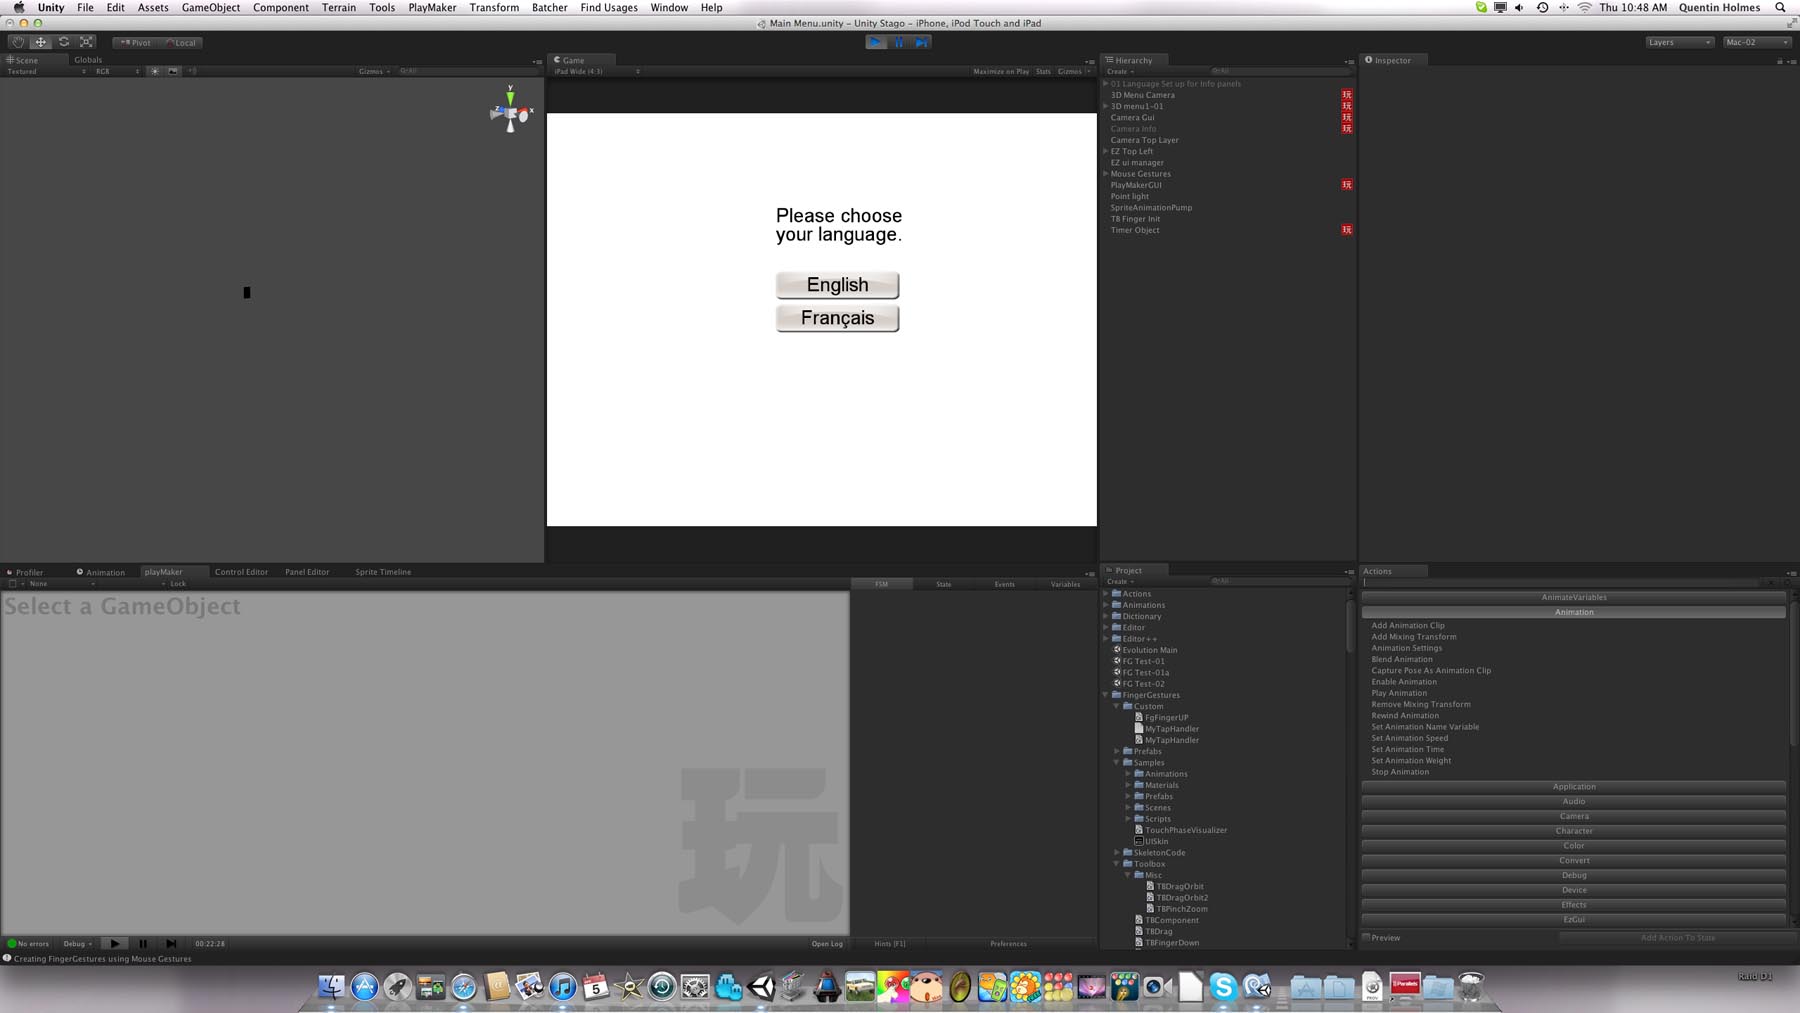Open the PlayMaker menu in the menu bar
The height and width of the screenshot is (1013, 1800).
tap(431, 7)
